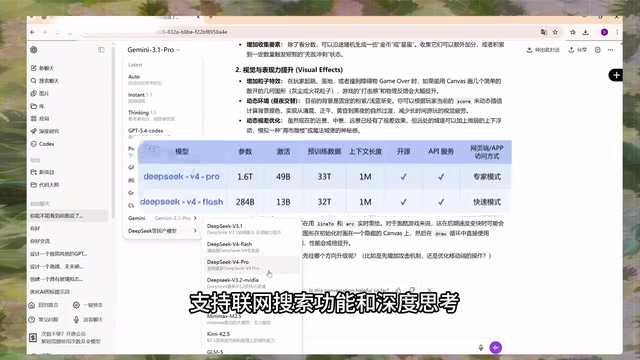Click the purple browser profile avatar
640x360 pixels.
(604, 32)
